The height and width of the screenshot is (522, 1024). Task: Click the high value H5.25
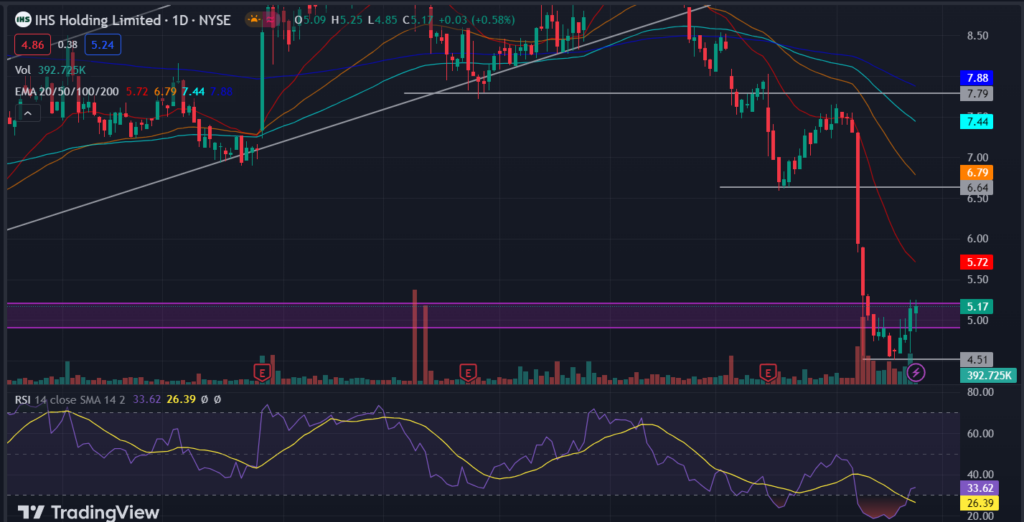[x=345, y=20]
